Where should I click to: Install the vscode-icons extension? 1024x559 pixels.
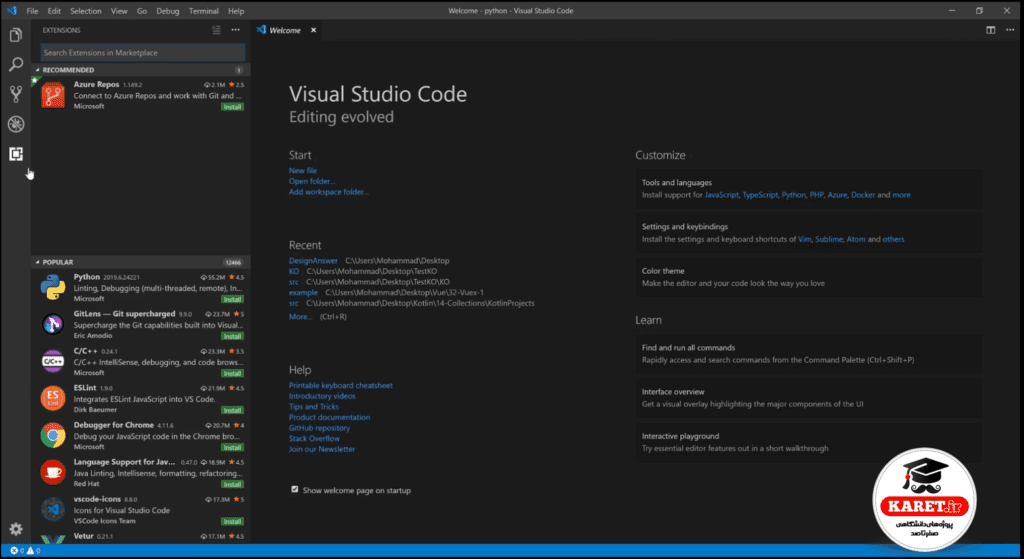[x=232, y=522]
